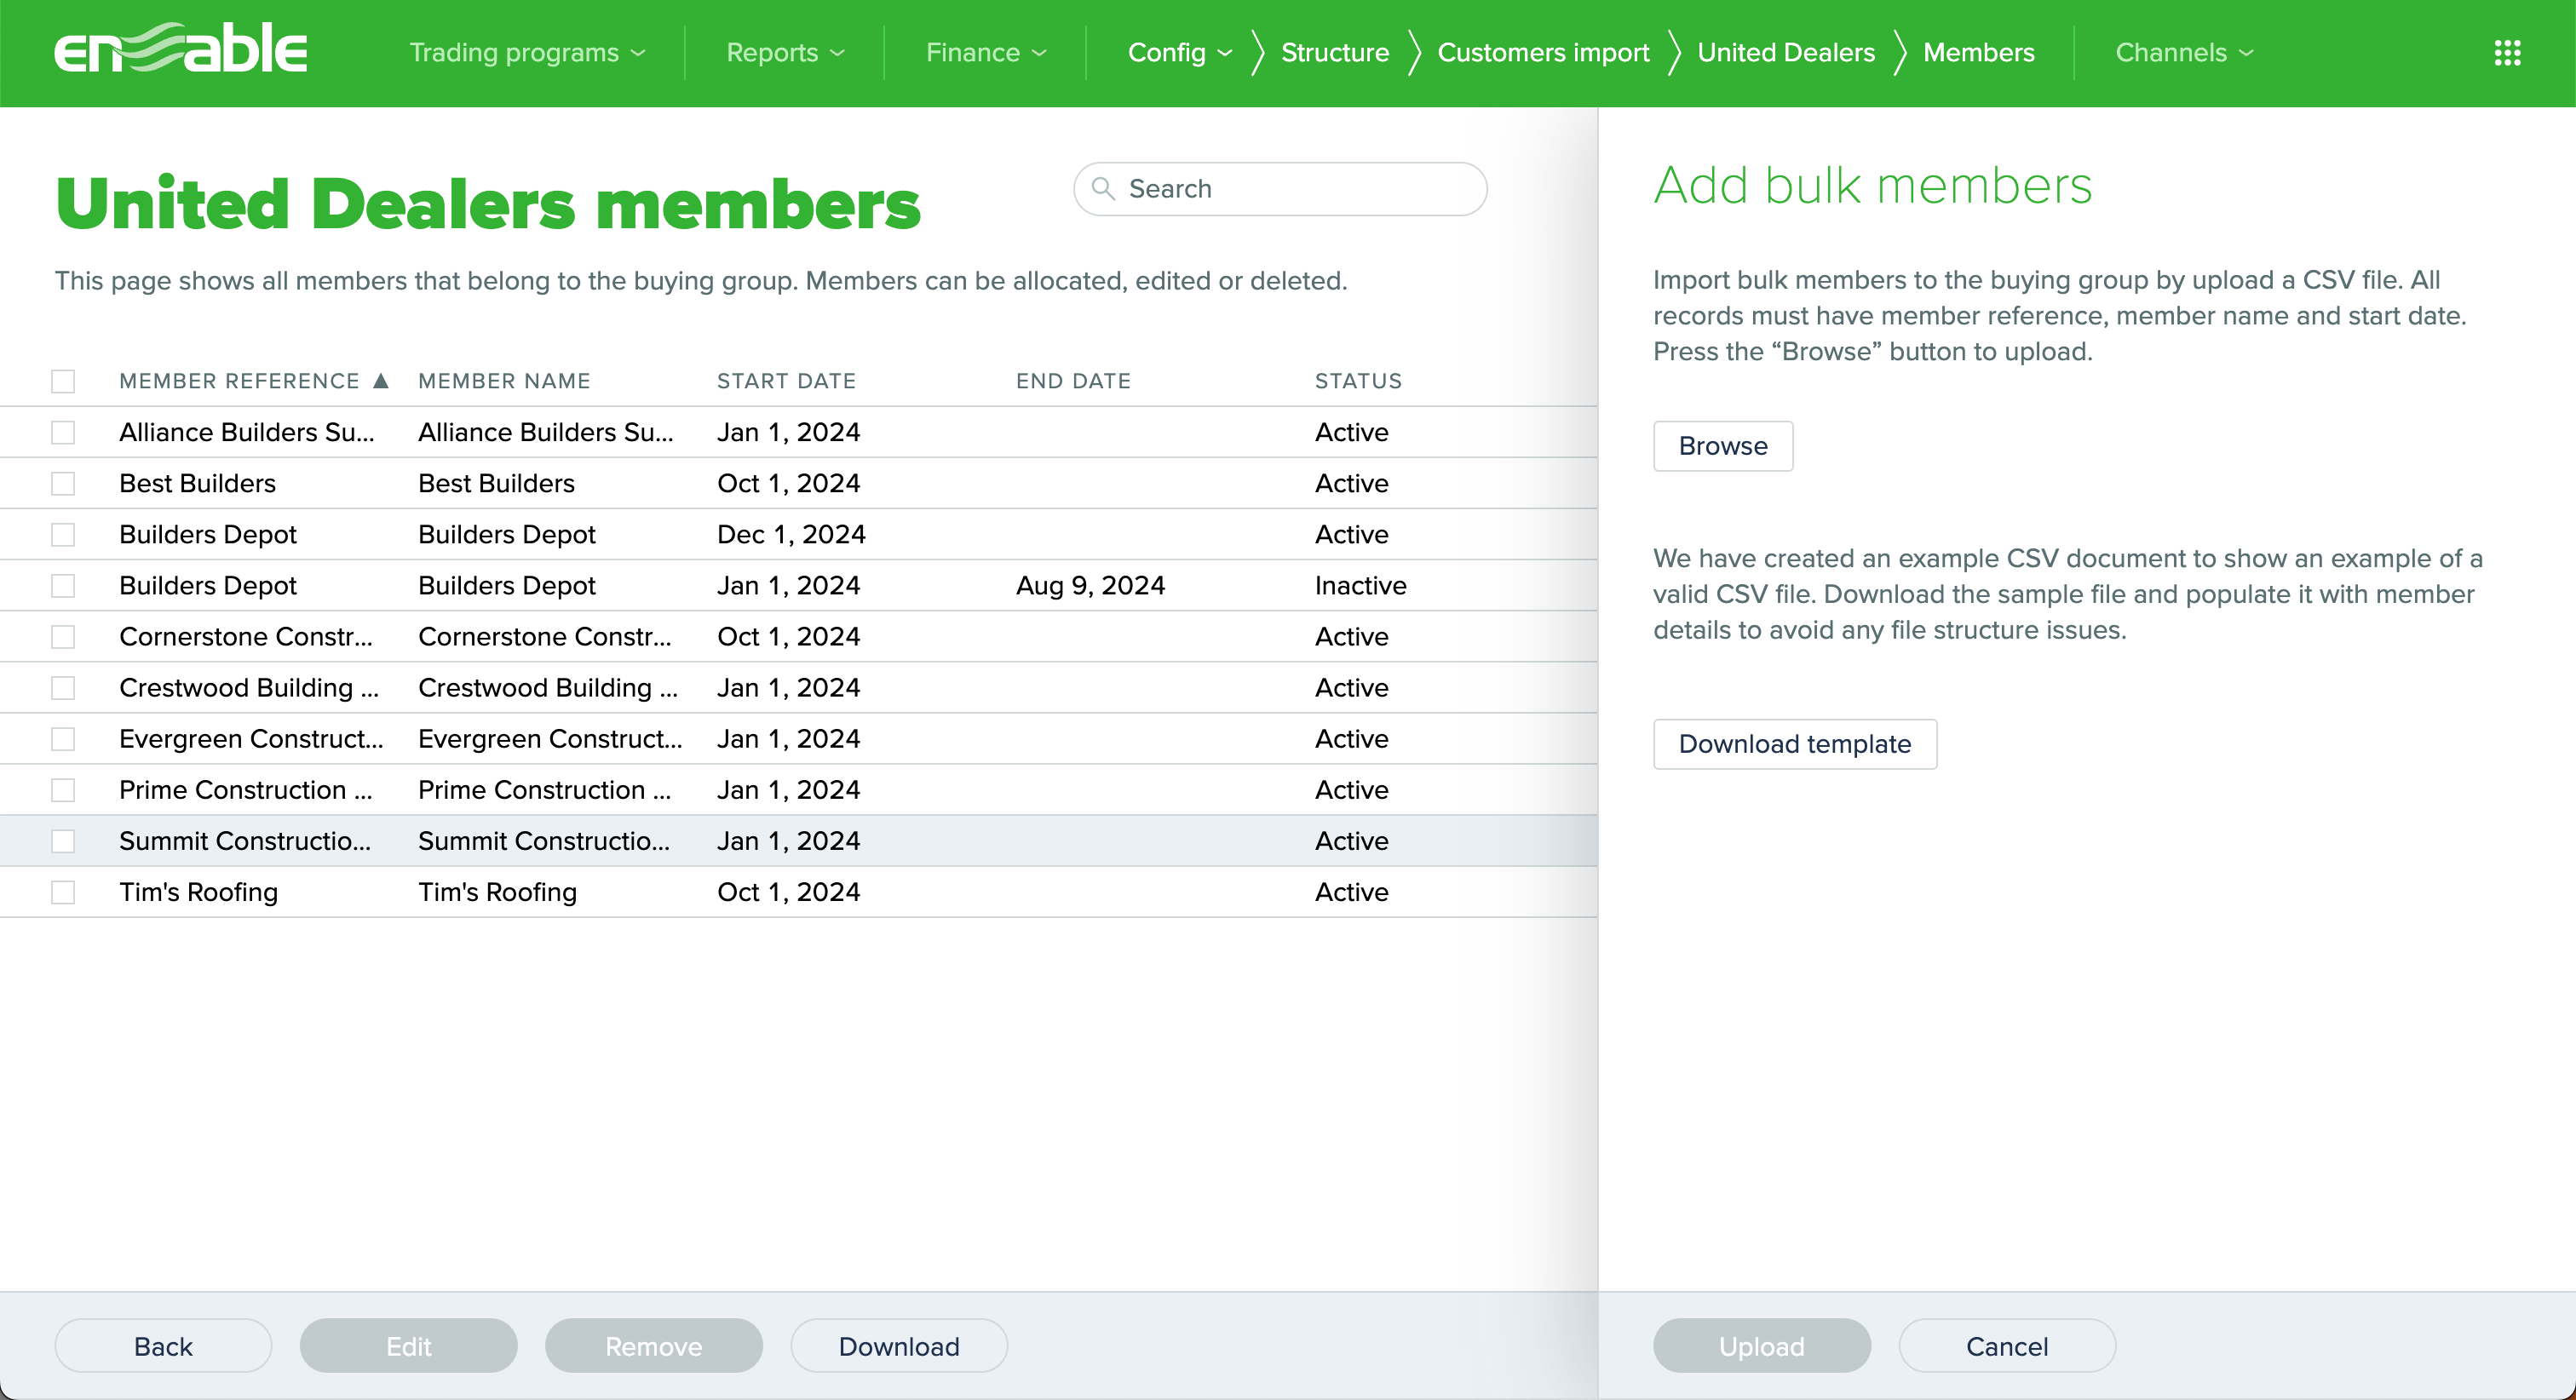Go to Structure breadcrumb
The width and height of the screenshot is (2576, 1400).
click(x=1335, y=52)
